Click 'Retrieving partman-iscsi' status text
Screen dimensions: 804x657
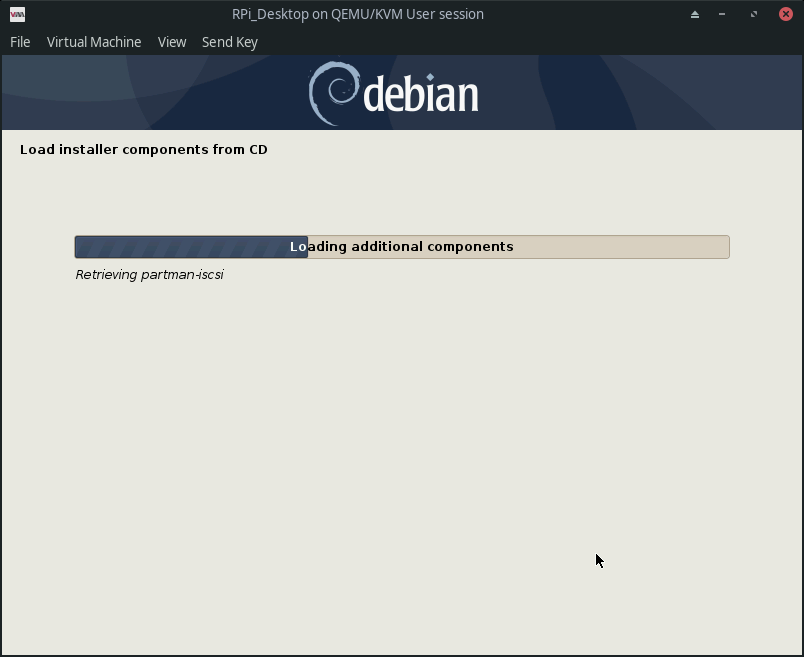[x=149, y=275]
